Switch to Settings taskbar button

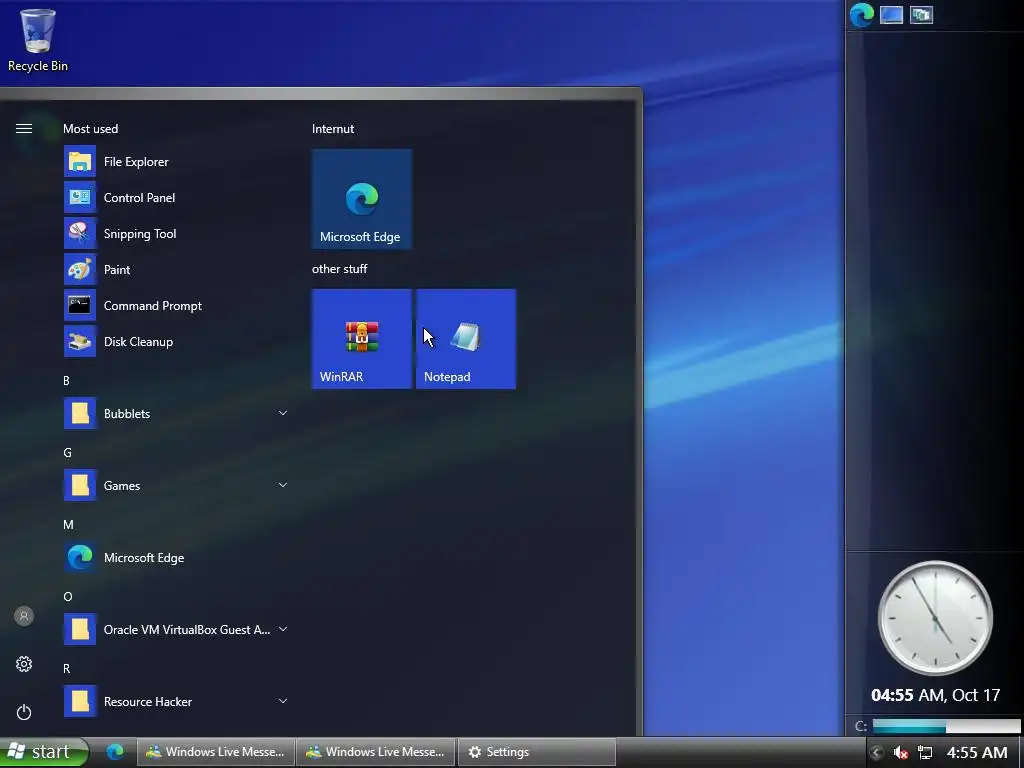537,752
